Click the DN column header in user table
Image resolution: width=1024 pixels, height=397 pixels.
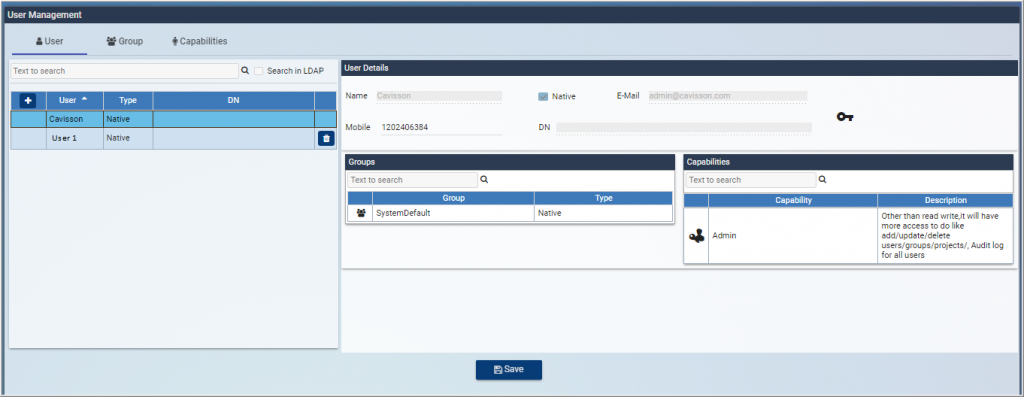[x=234, y=101]
